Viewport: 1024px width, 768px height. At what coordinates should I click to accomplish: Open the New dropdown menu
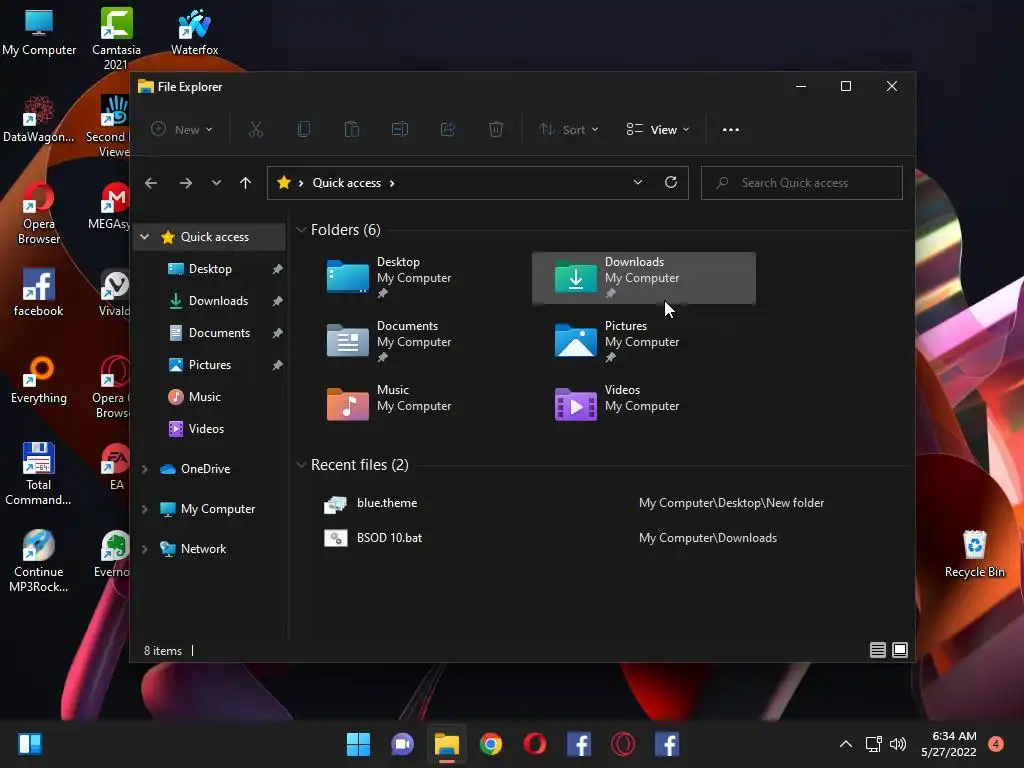click(182, 129)
